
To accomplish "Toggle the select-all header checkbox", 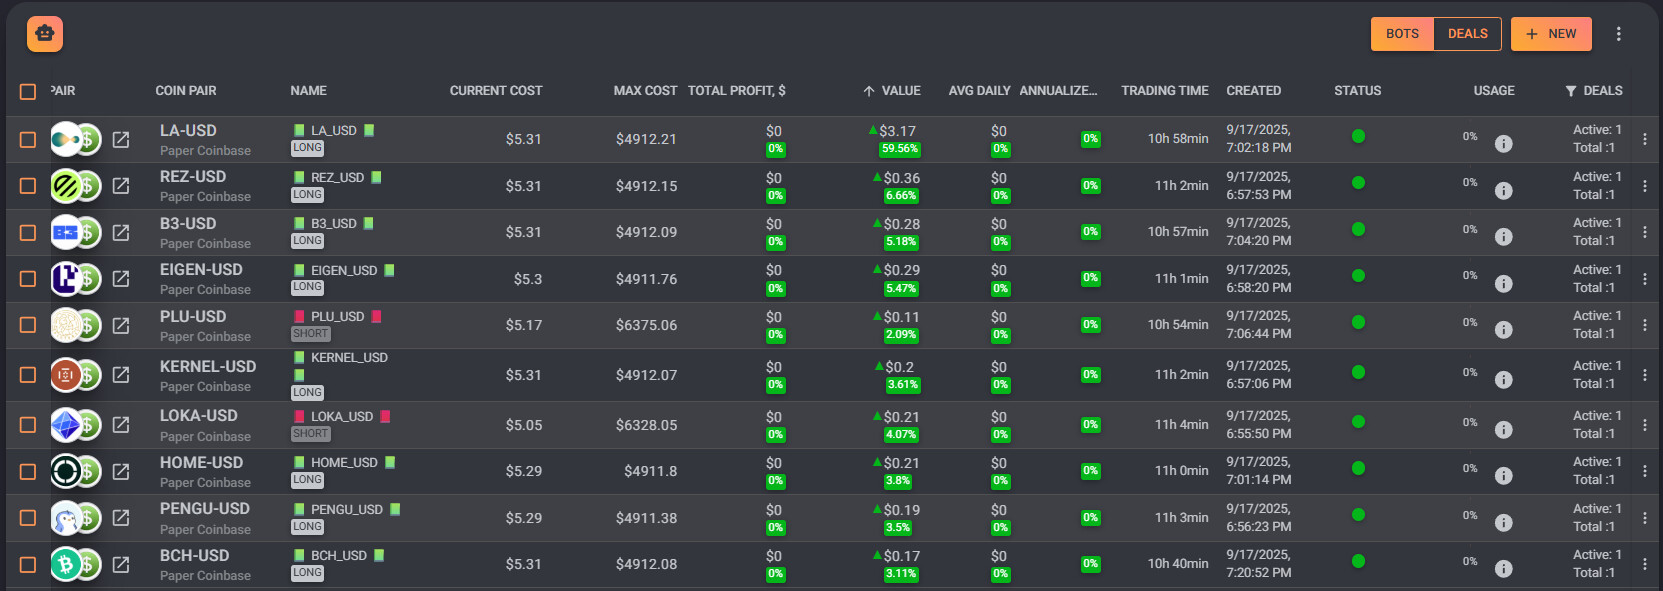I will (28, 91).
